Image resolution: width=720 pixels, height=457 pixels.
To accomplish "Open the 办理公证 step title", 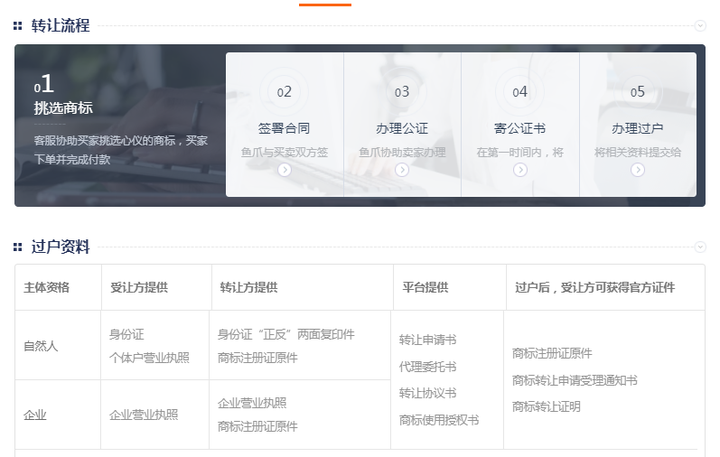I will pos(402,128).
